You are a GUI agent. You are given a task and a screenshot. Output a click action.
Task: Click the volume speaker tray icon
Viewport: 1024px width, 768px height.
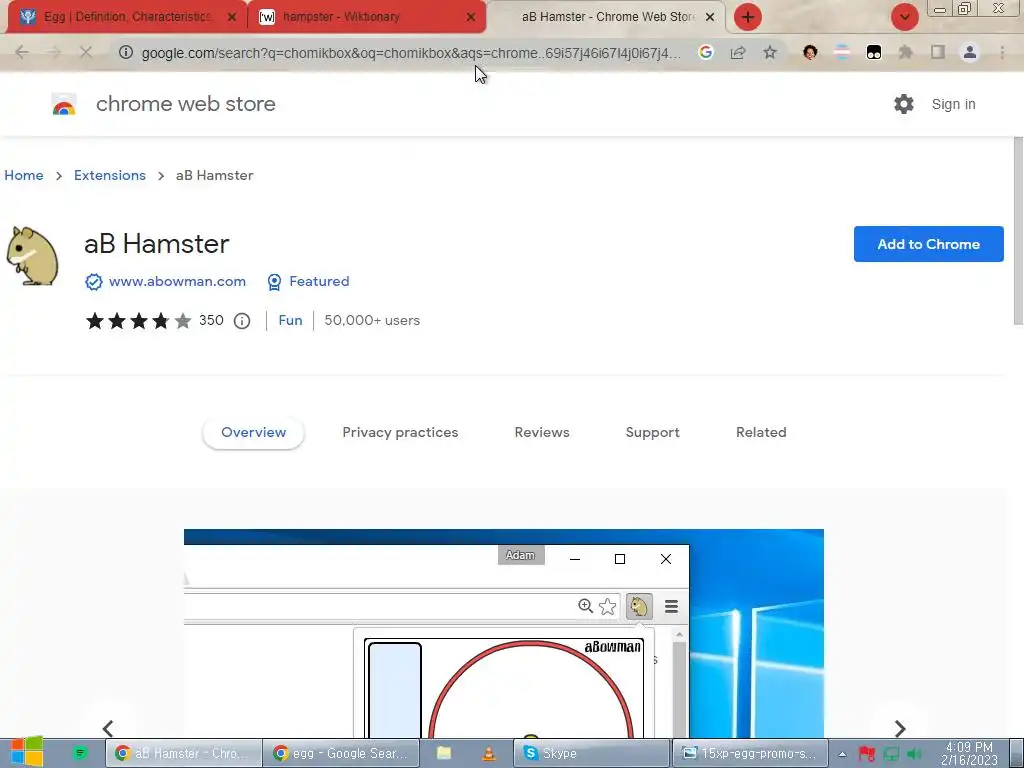coord(914,754)
